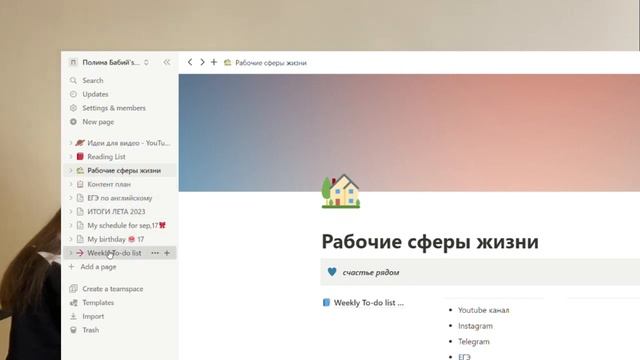Click the счастье рядом callout block
This screenshot has width=640, height=360.
click(480, 272)
